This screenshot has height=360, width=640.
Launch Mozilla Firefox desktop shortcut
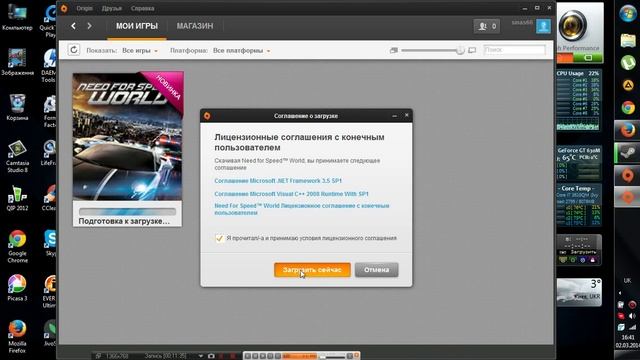pos(17,337)
